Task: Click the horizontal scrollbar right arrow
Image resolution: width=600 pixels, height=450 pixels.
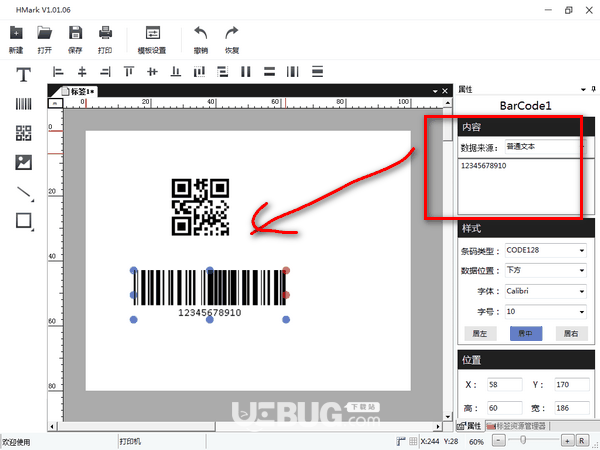Action: click(438, 426)
